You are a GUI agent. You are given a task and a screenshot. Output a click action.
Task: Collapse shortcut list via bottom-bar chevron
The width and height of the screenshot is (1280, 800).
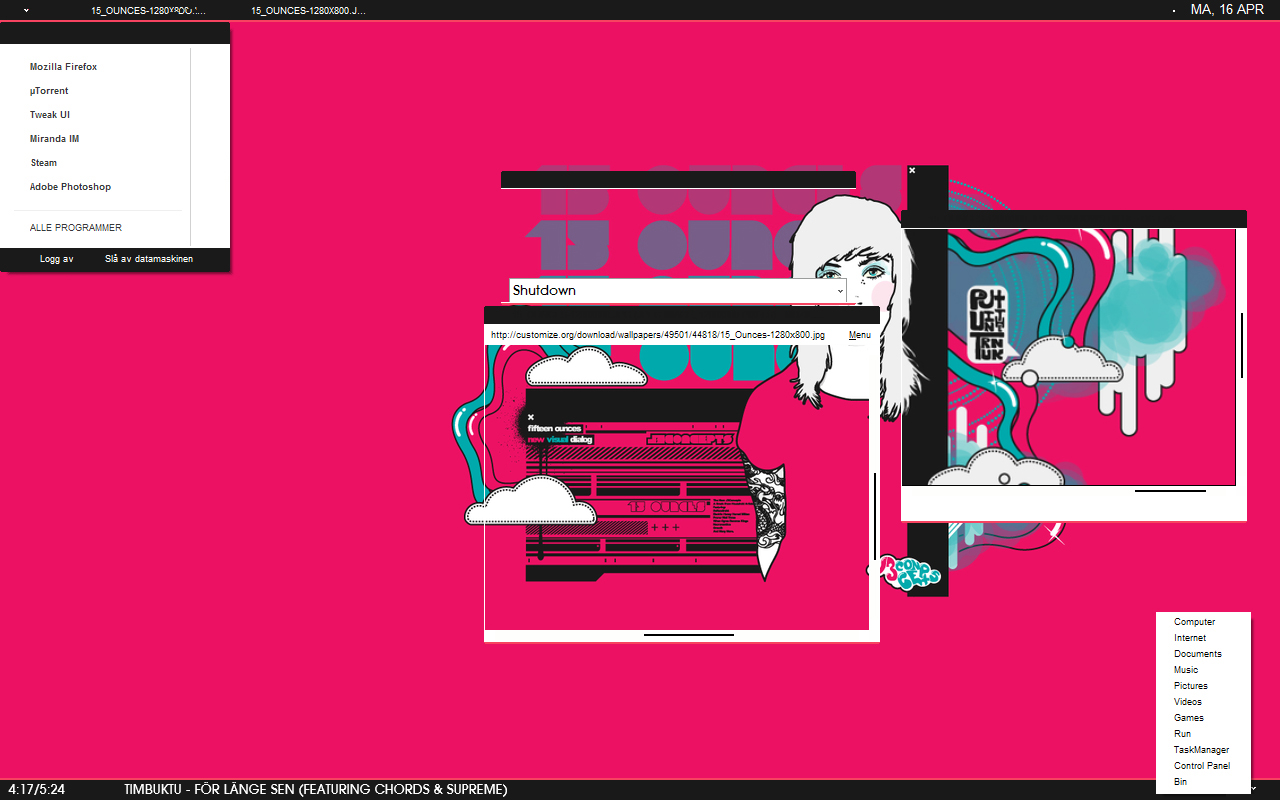(1254, 789)
